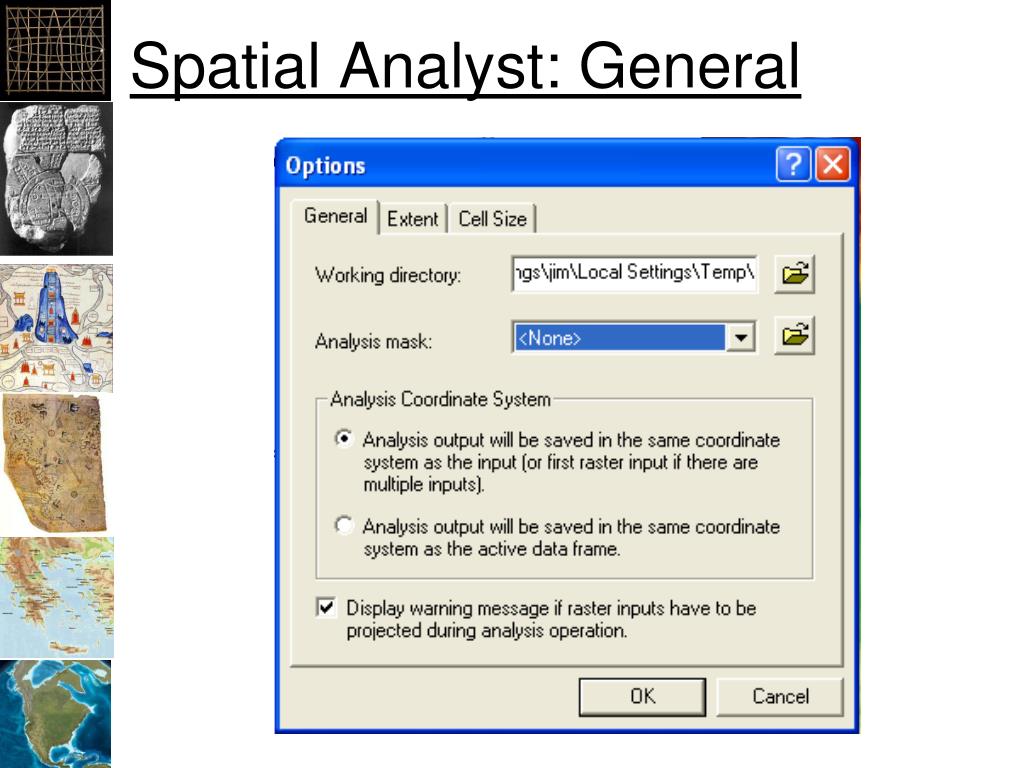
Task: Switch to the Cell Size tab
Action: click(492, 219)
